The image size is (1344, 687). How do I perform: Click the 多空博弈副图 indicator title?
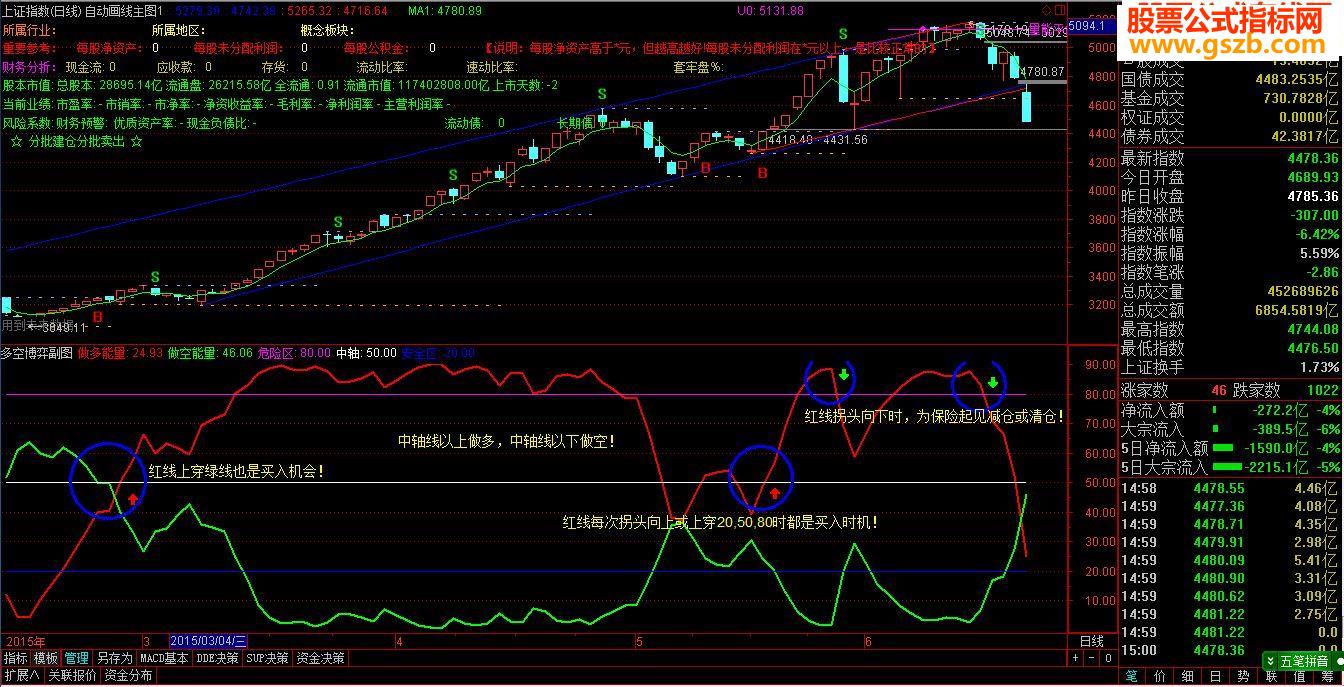pyautogui.click(x=37, y=353)
